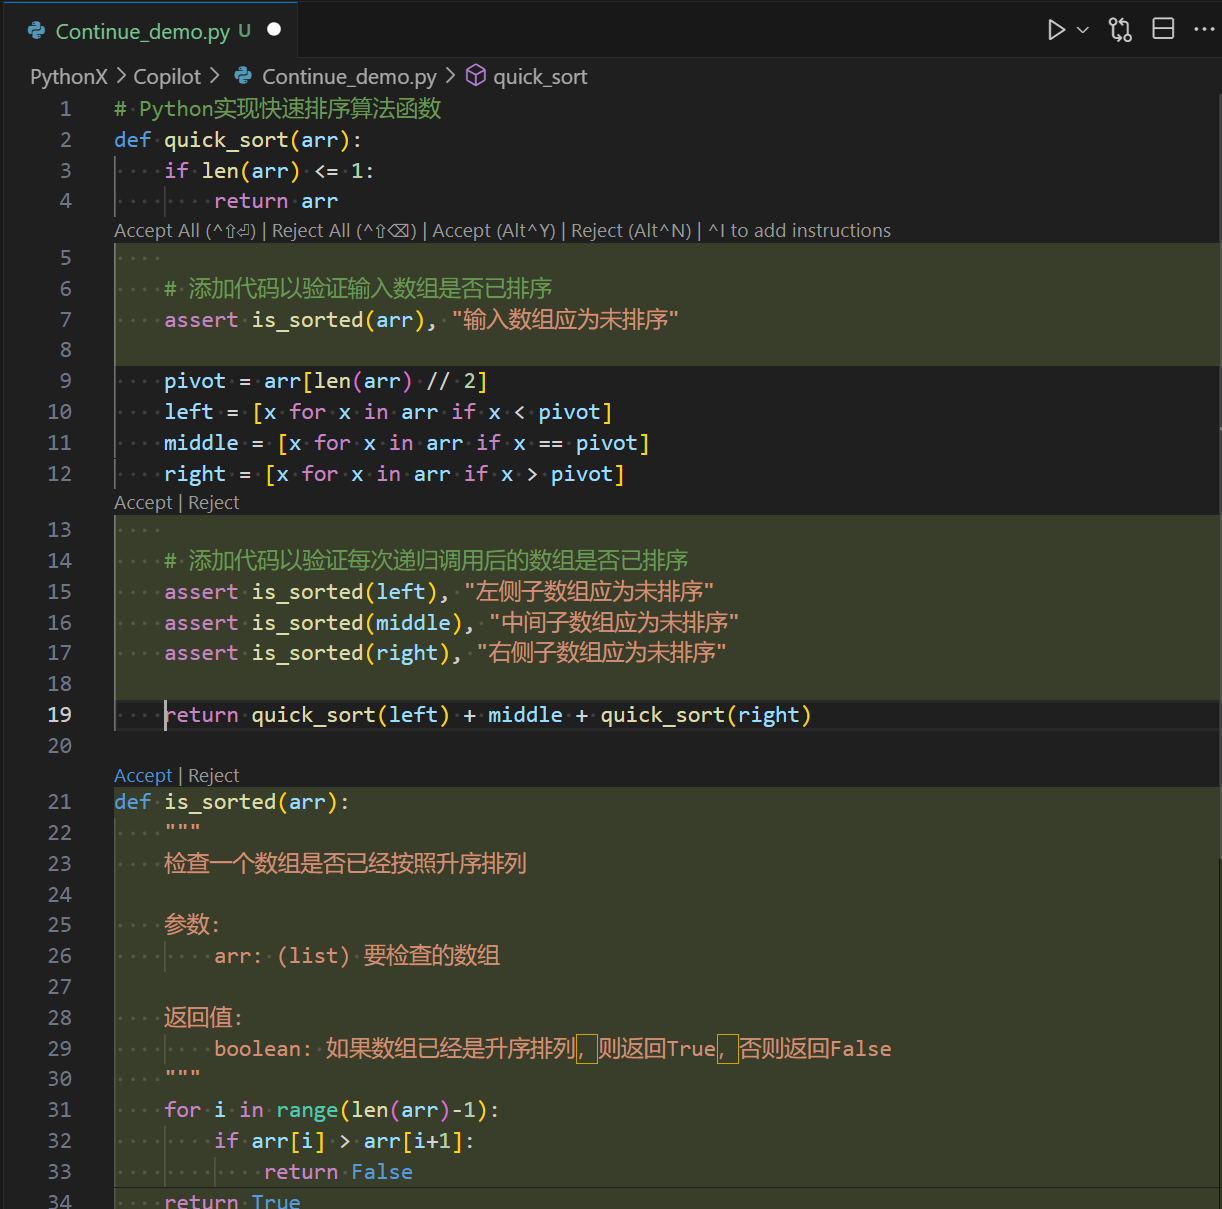The height and width of the screenshot is (1209, 1222).
Task: Click Accept All code lens
Action: (185, 231)
